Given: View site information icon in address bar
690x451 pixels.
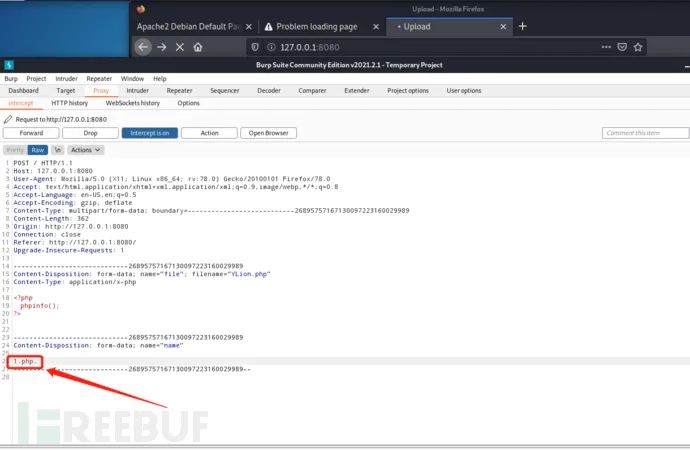Looking at the screenshot, I should (x=271, y=47).
